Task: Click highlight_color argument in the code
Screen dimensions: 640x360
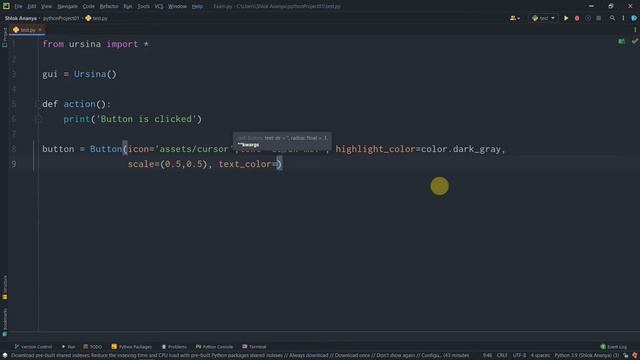Action: point(375,149)
